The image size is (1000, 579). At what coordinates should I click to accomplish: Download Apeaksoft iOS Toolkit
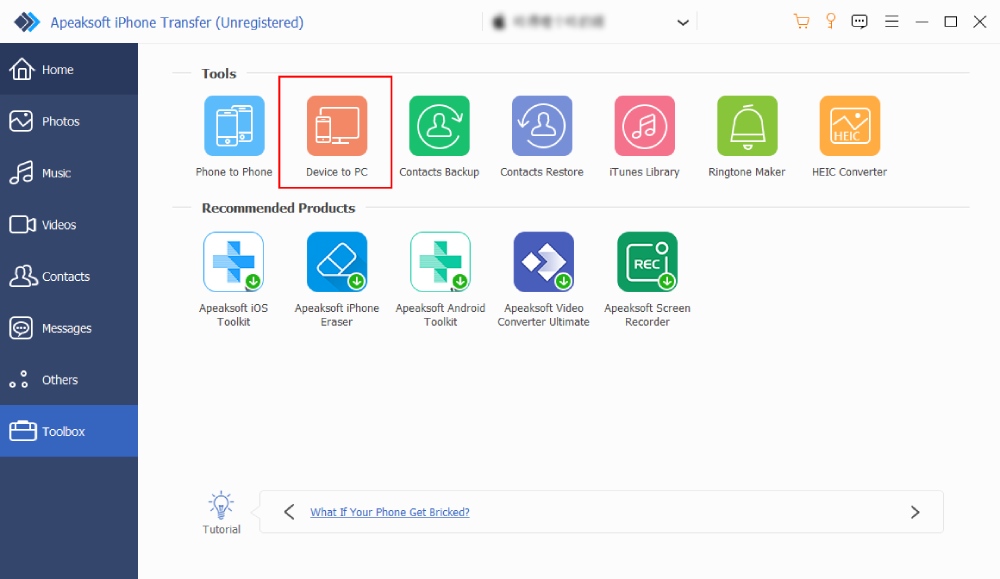click(233, 261)
